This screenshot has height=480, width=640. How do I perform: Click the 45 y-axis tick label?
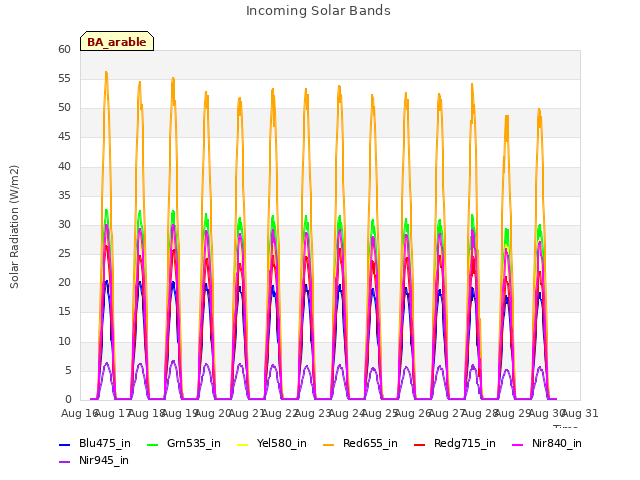[64, 137]
